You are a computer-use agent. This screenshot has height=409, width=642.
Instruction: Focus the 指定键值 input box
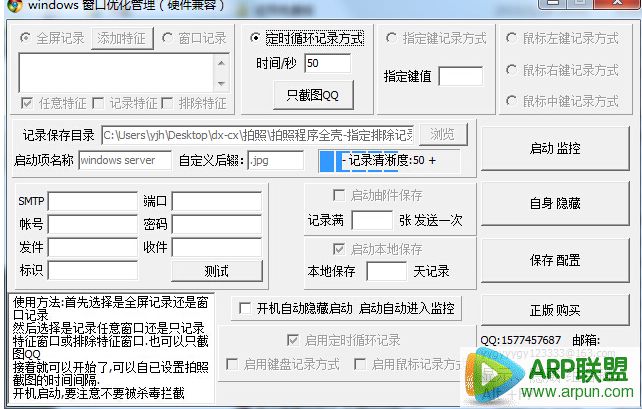461,76
